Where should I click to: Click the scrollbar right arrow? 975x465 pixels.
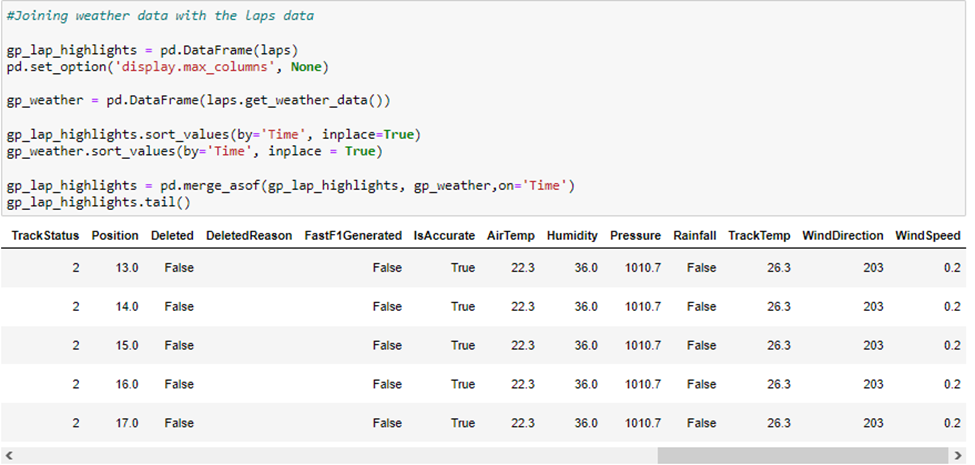[x=958, y=455]
